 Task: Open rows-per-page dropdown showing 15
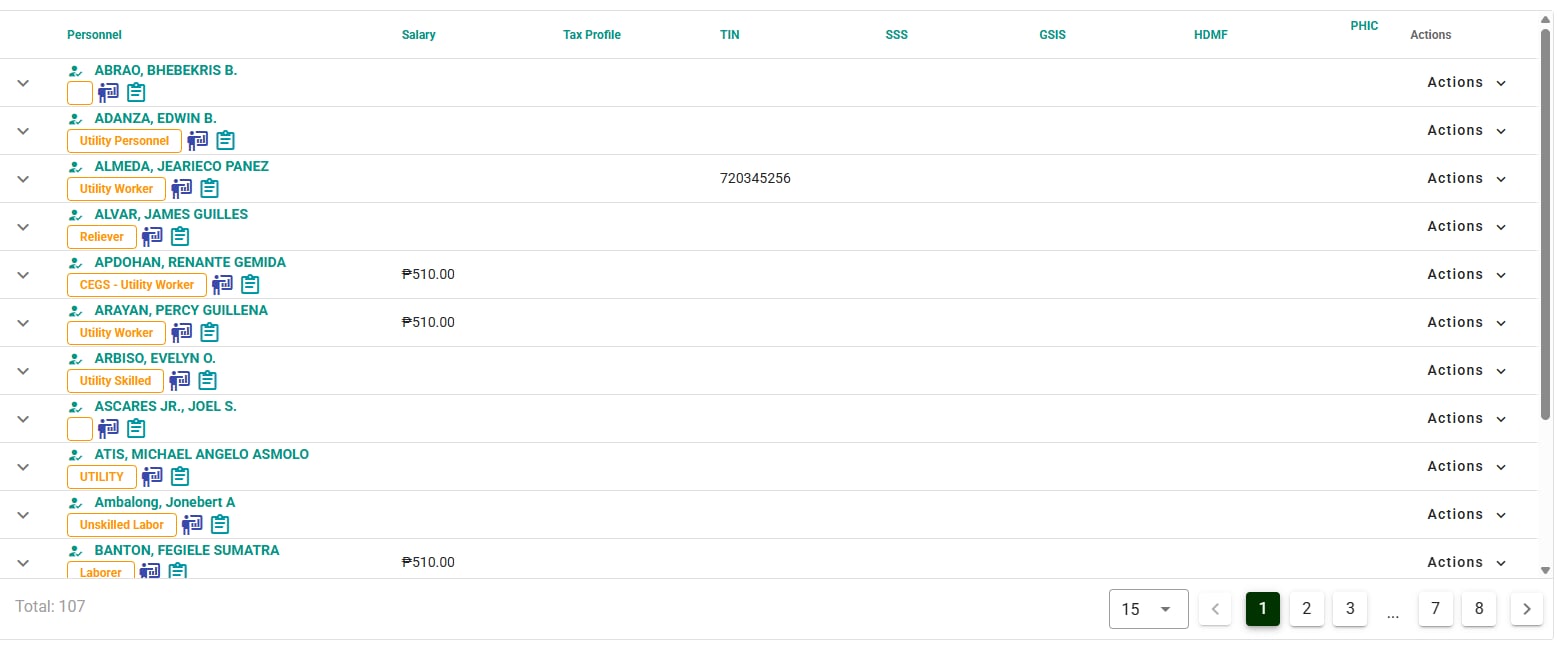(1148, 609)
